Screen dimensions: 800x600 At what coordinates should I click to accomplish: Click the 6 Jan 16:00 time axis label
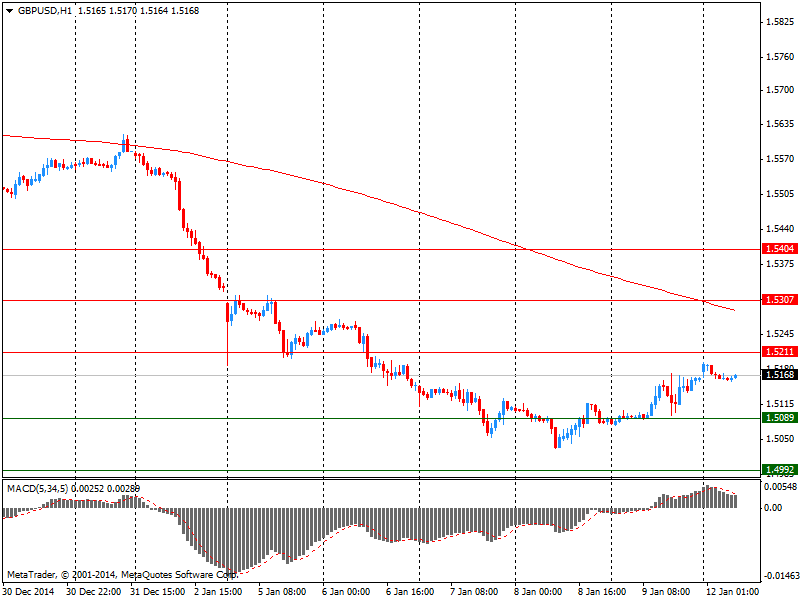[410, 591]
